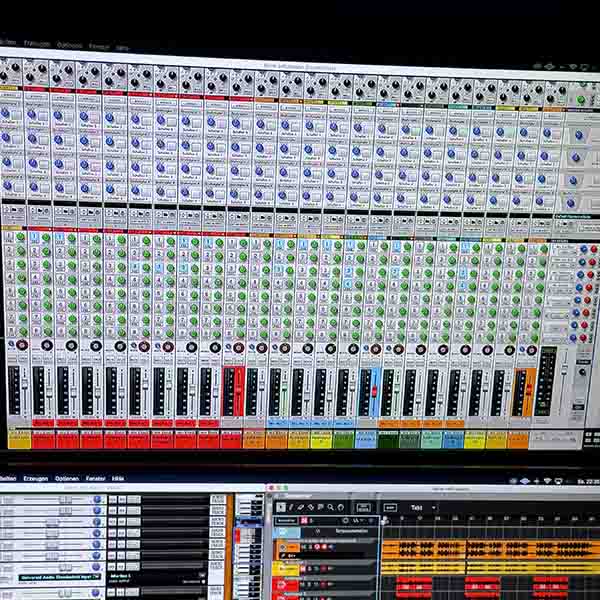
Task: Select the Magnifying glass zoom tool
Action: coord(331,507)
